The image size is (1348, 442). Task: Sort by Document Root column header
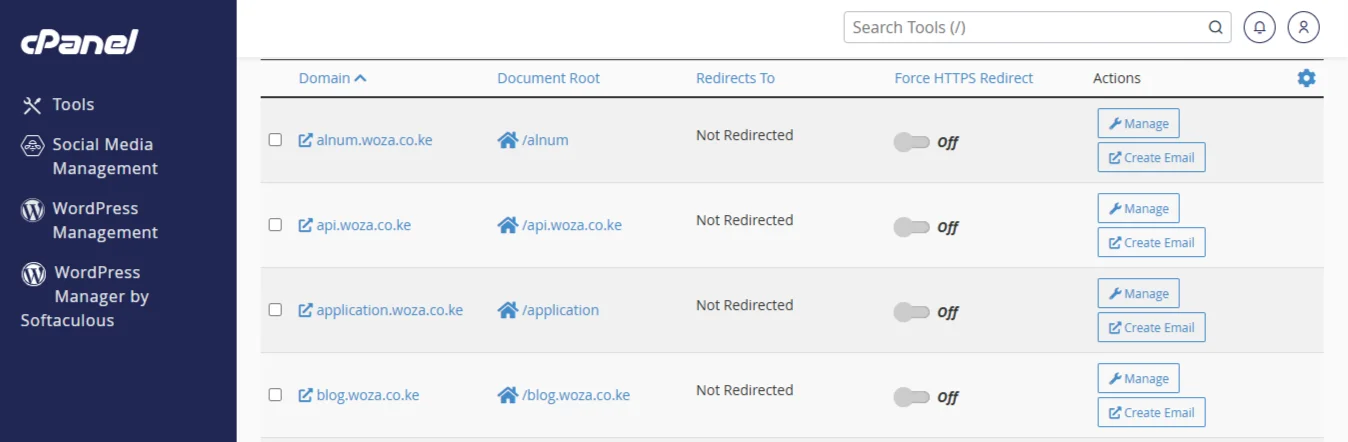coord(548,78)
